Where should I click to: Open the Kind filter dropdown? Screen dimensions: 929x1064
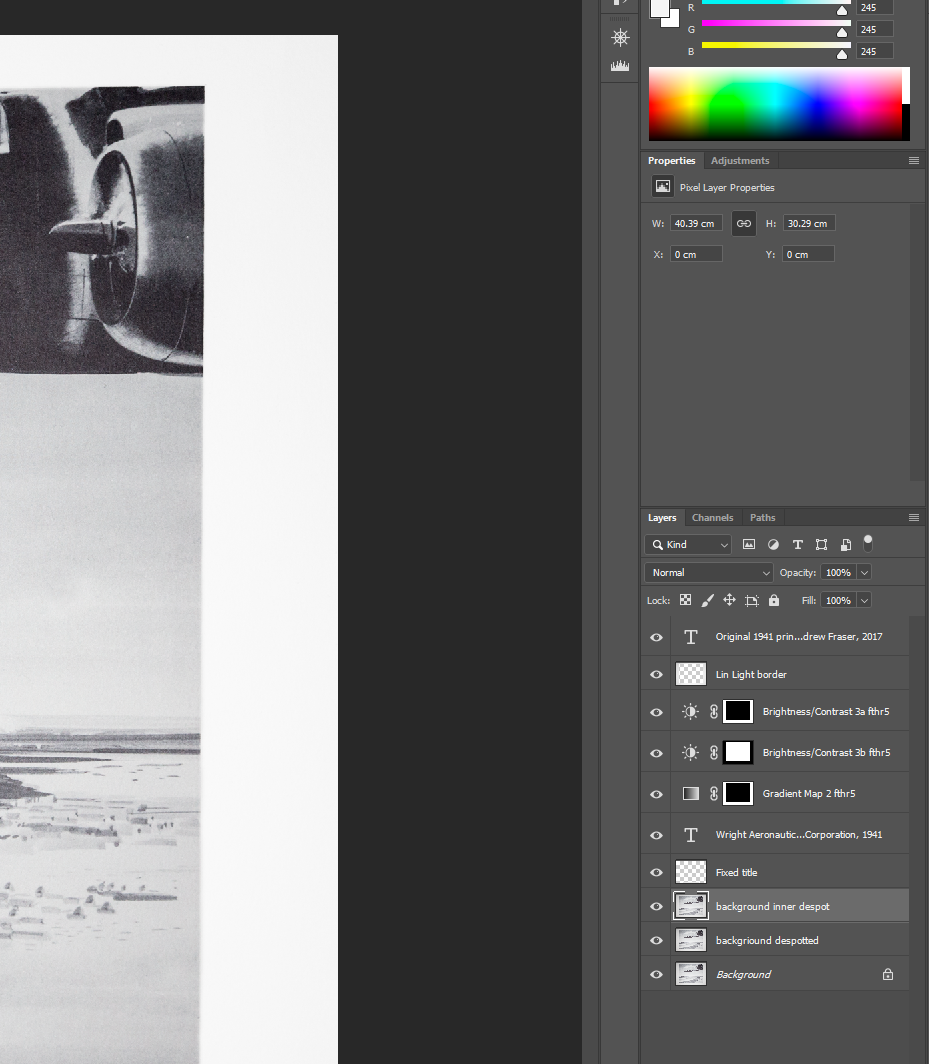688,544
